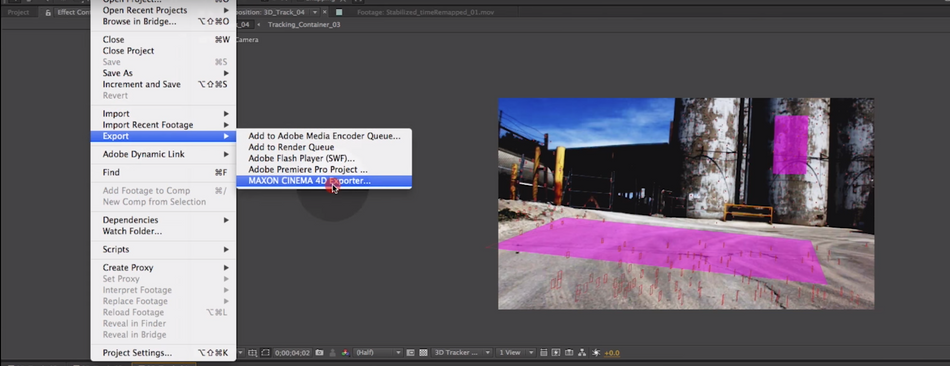This screenshot has width=950, height=366.
Task: Click the teal footage label color swatch
Action: tap(339, 12)
